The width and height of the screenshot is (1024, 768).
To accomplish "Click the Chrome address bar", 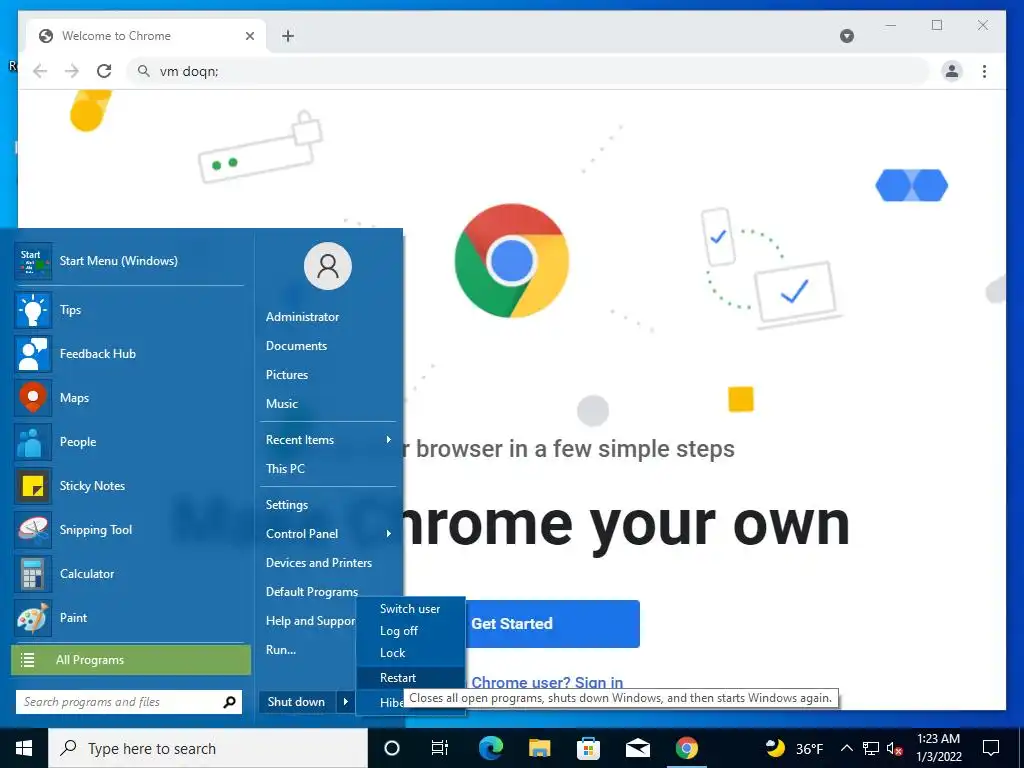I will click(528, 71).
